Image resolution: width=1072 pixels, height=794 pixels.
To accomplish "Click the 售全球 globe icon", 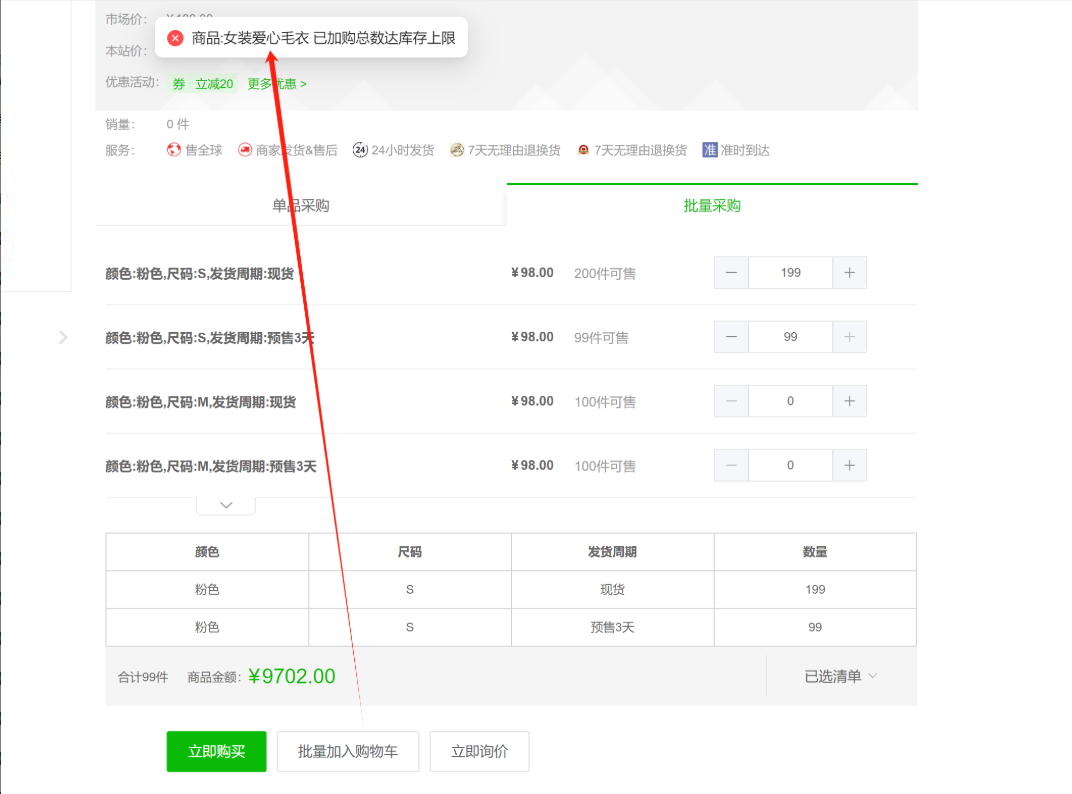I will tap(174, 150).
